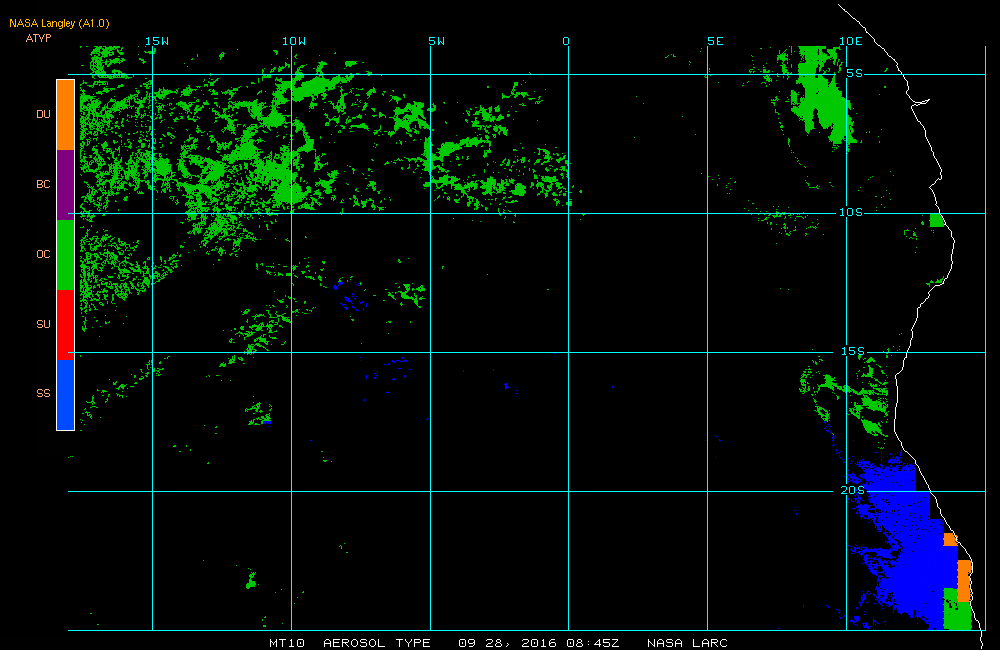Click the green OC legend color swatch
Viewport: 1000px width, 650px height.
[x=66, y=255]
